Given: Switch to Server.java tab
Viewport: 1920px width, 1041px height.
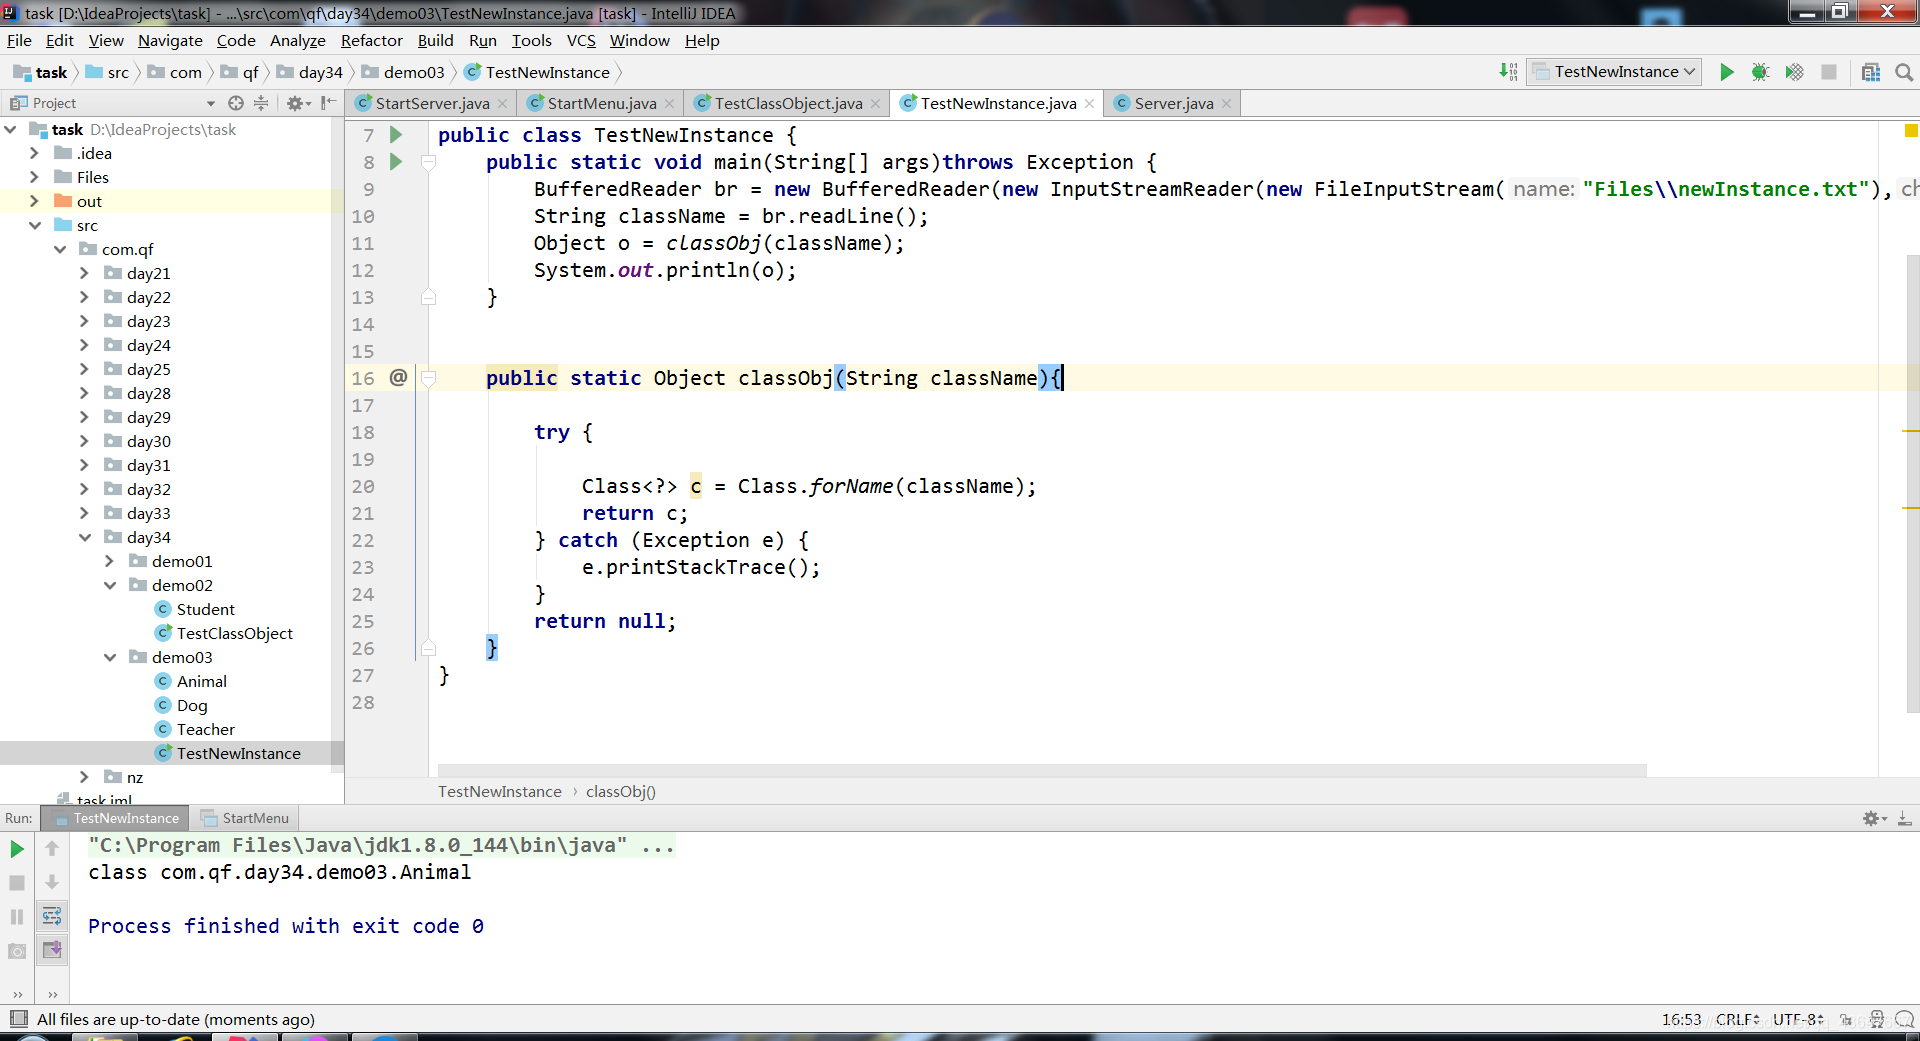Looking at the screenshot, I should [x=1173, y=103].
